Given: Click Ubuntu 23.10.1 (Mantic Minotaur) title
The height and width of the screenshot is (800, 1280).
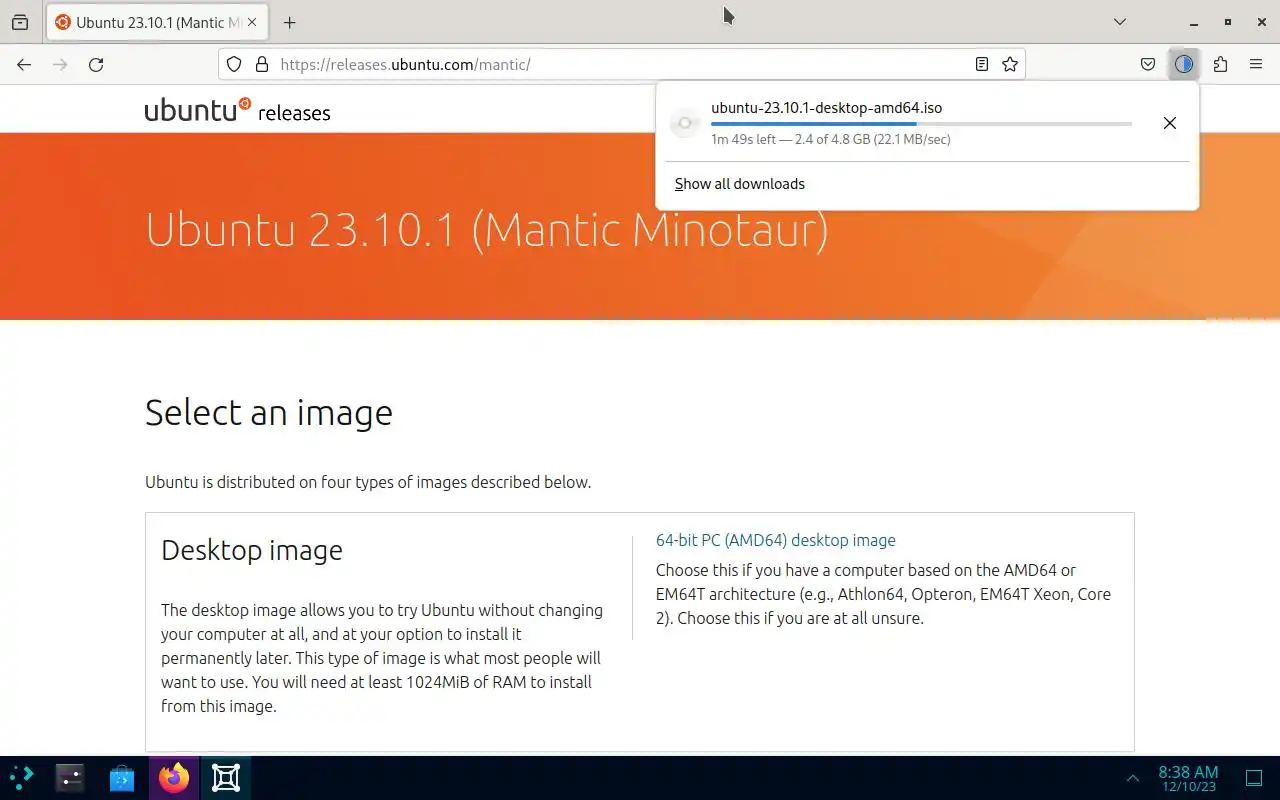Looking at the screenshot, I should click(487, 230).
